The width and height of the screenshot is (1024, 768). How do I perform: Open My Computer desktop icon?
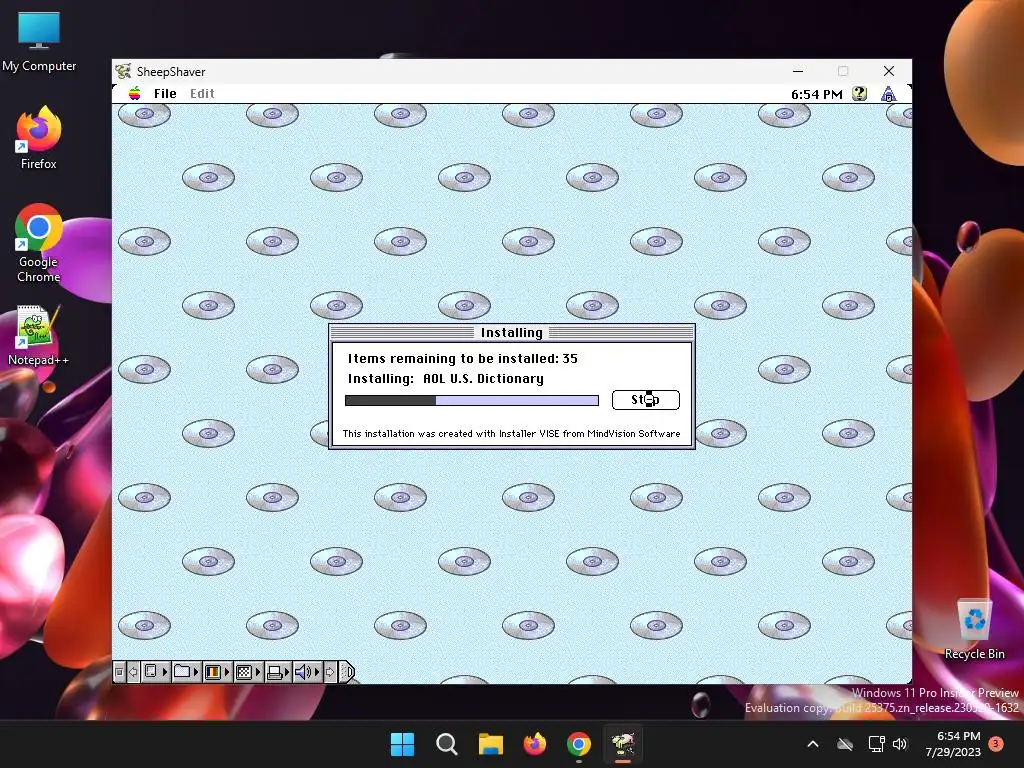click(39, 42)
